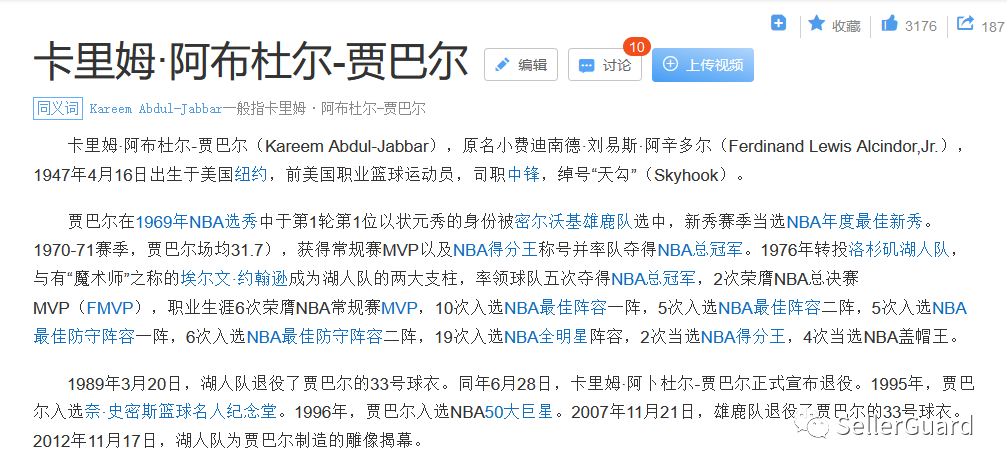Viewport: 1007px width, 467px height.
Task: Click the 收藏 star icon
Action: (x=816, y=24)
